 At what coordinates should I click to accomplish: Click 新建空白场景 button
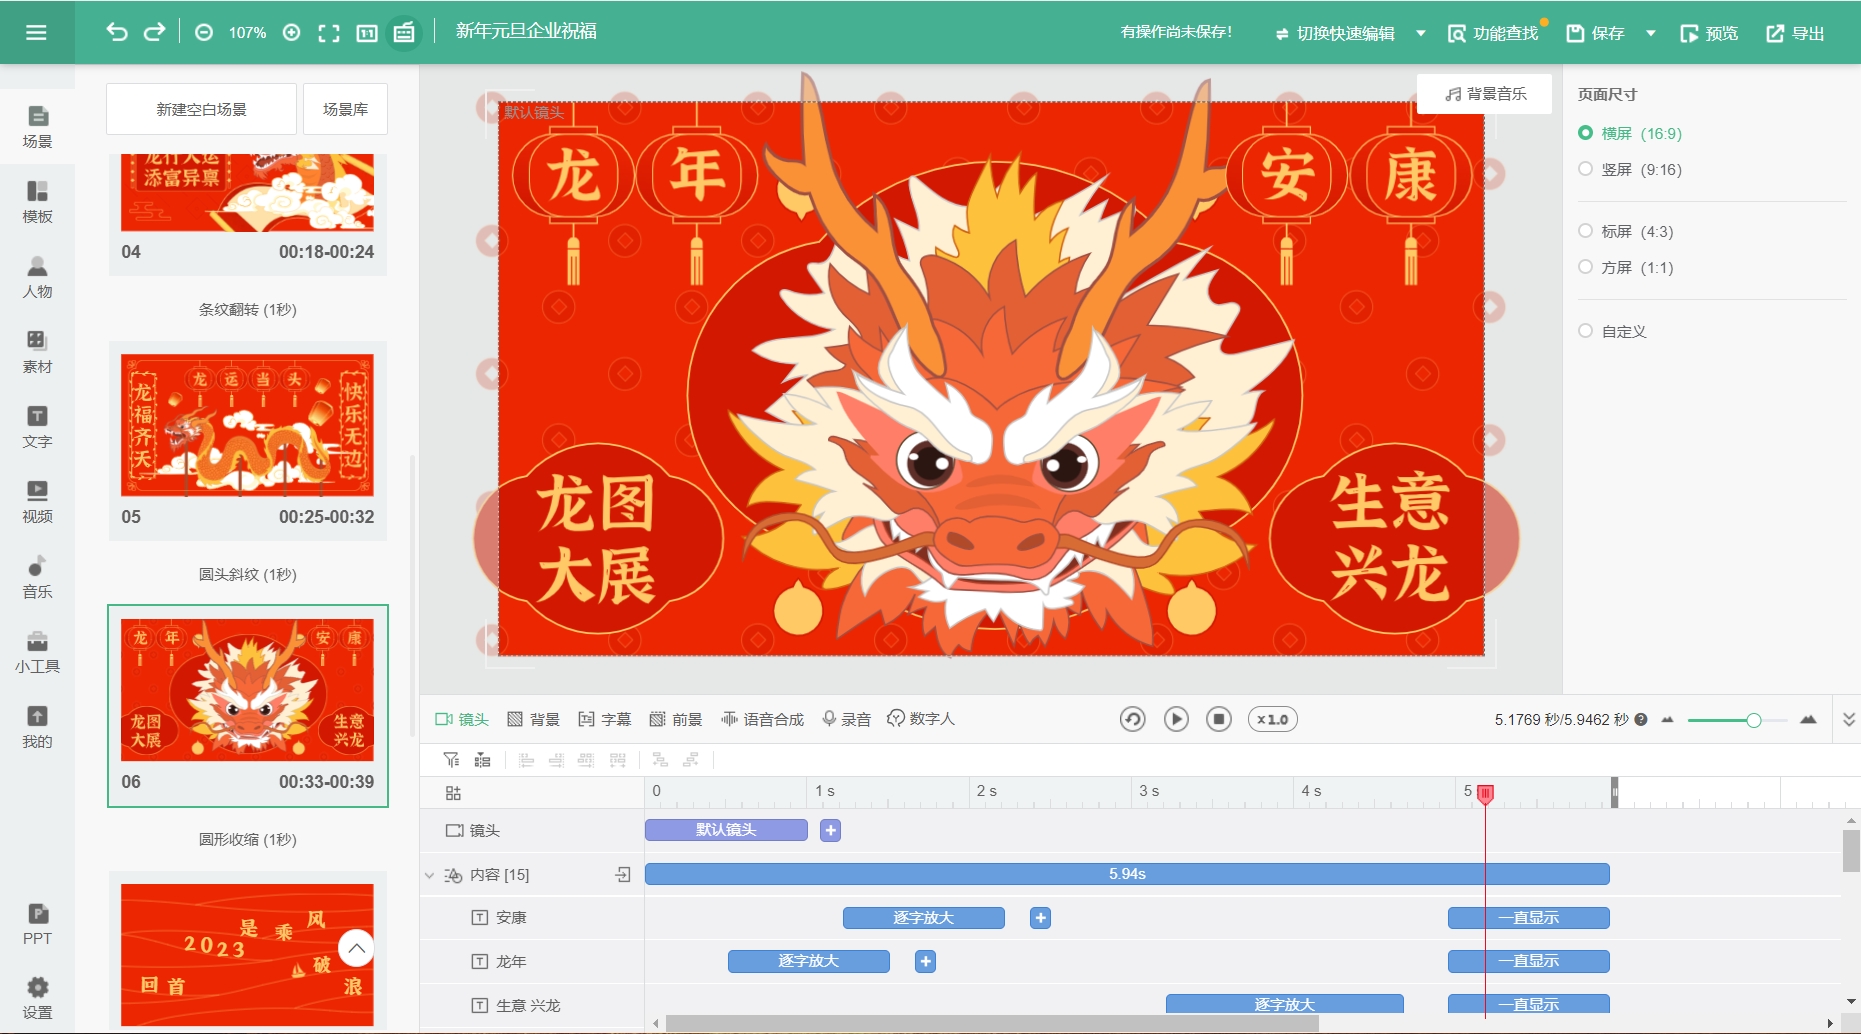(x=201, y=109)
